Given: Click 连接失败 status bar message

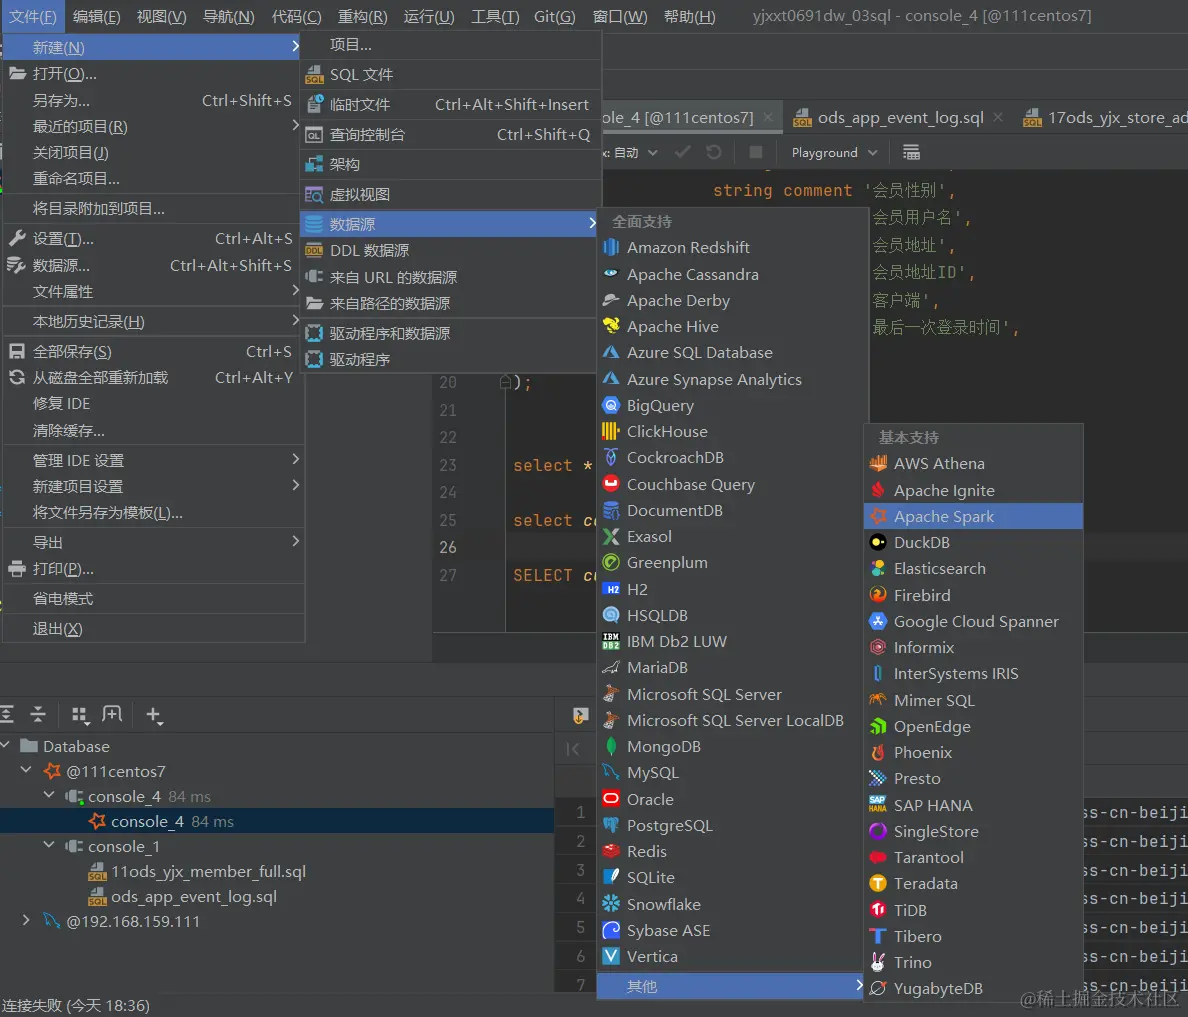Looking at the screenshot, I should [76, 1006].
